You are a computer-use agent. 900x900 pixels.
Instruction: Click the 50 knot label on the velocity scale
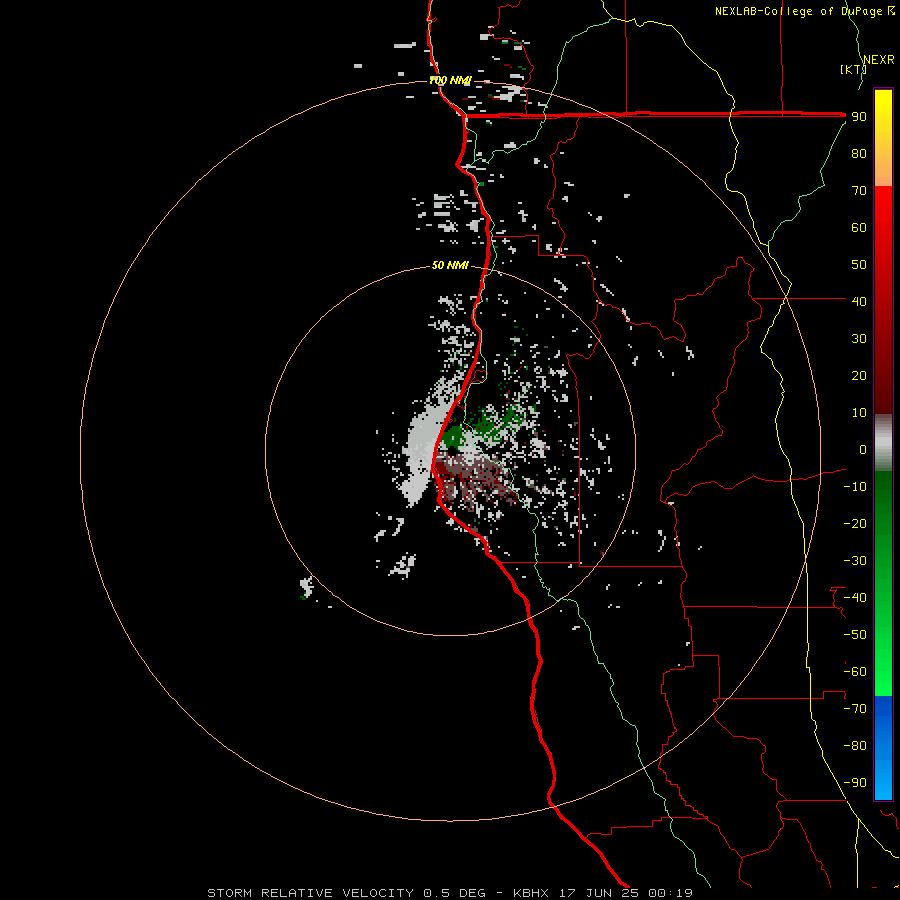[859, 265]
